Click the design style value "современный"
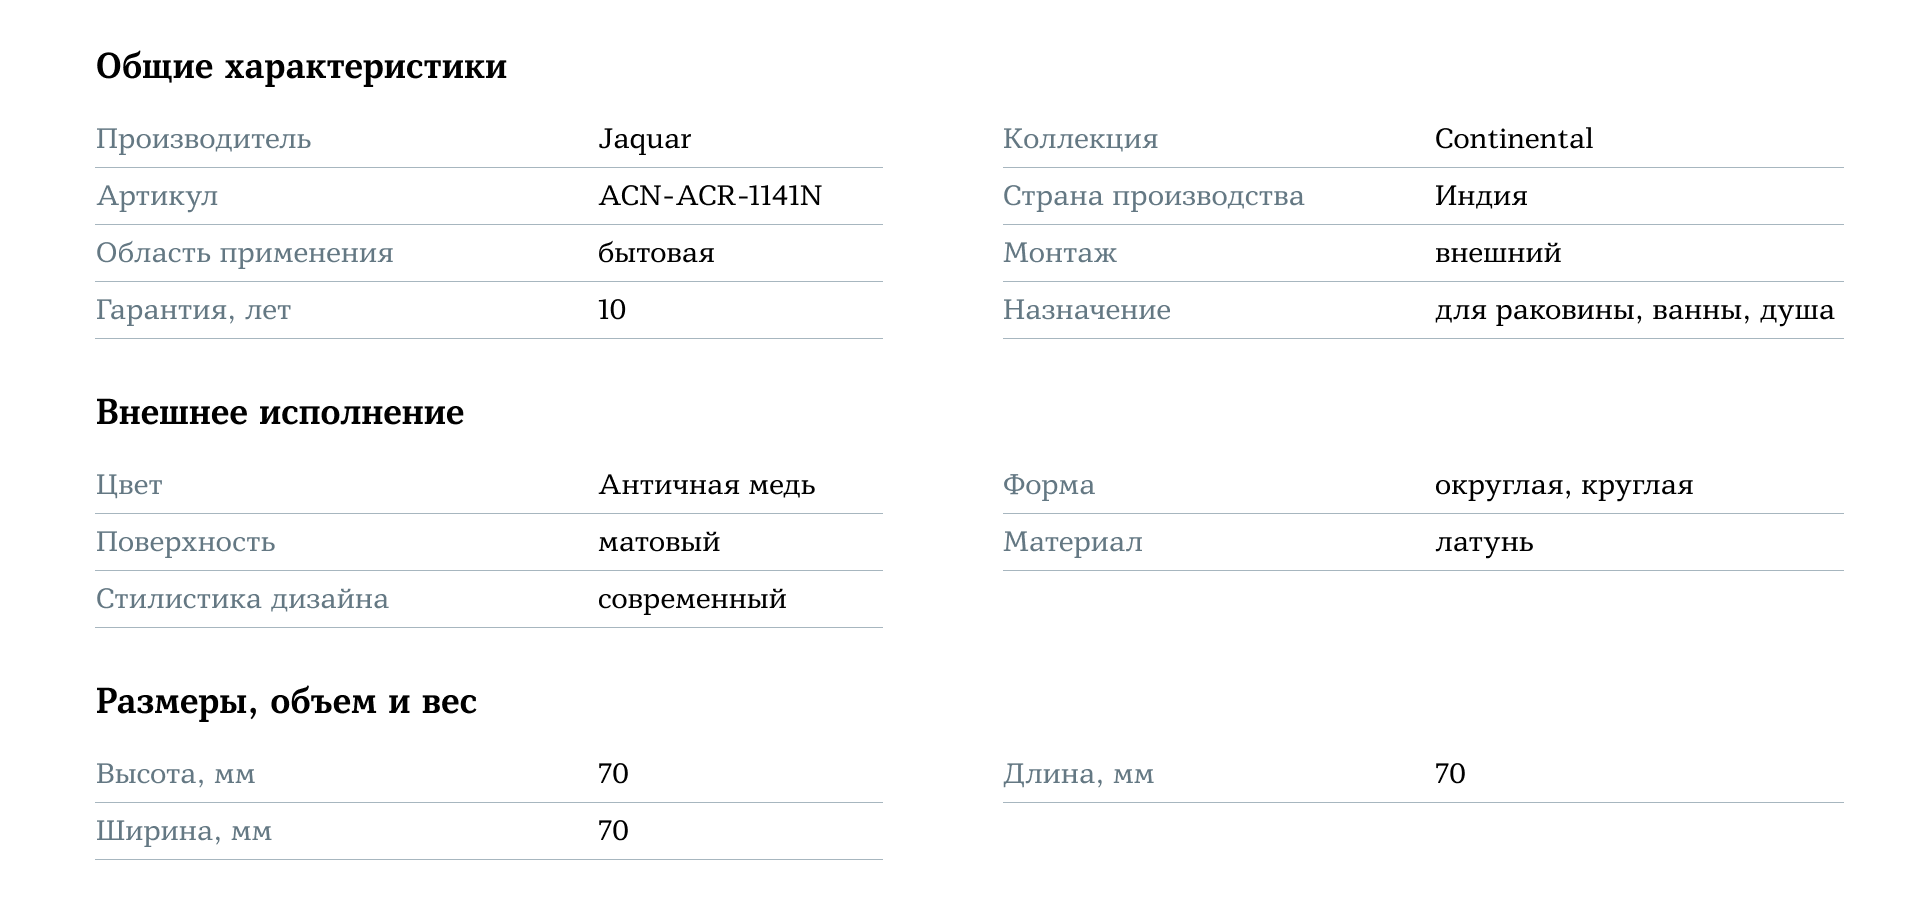Image resolution: width=1920 pixels, height=903 pixels. click(x=692, y=599)
